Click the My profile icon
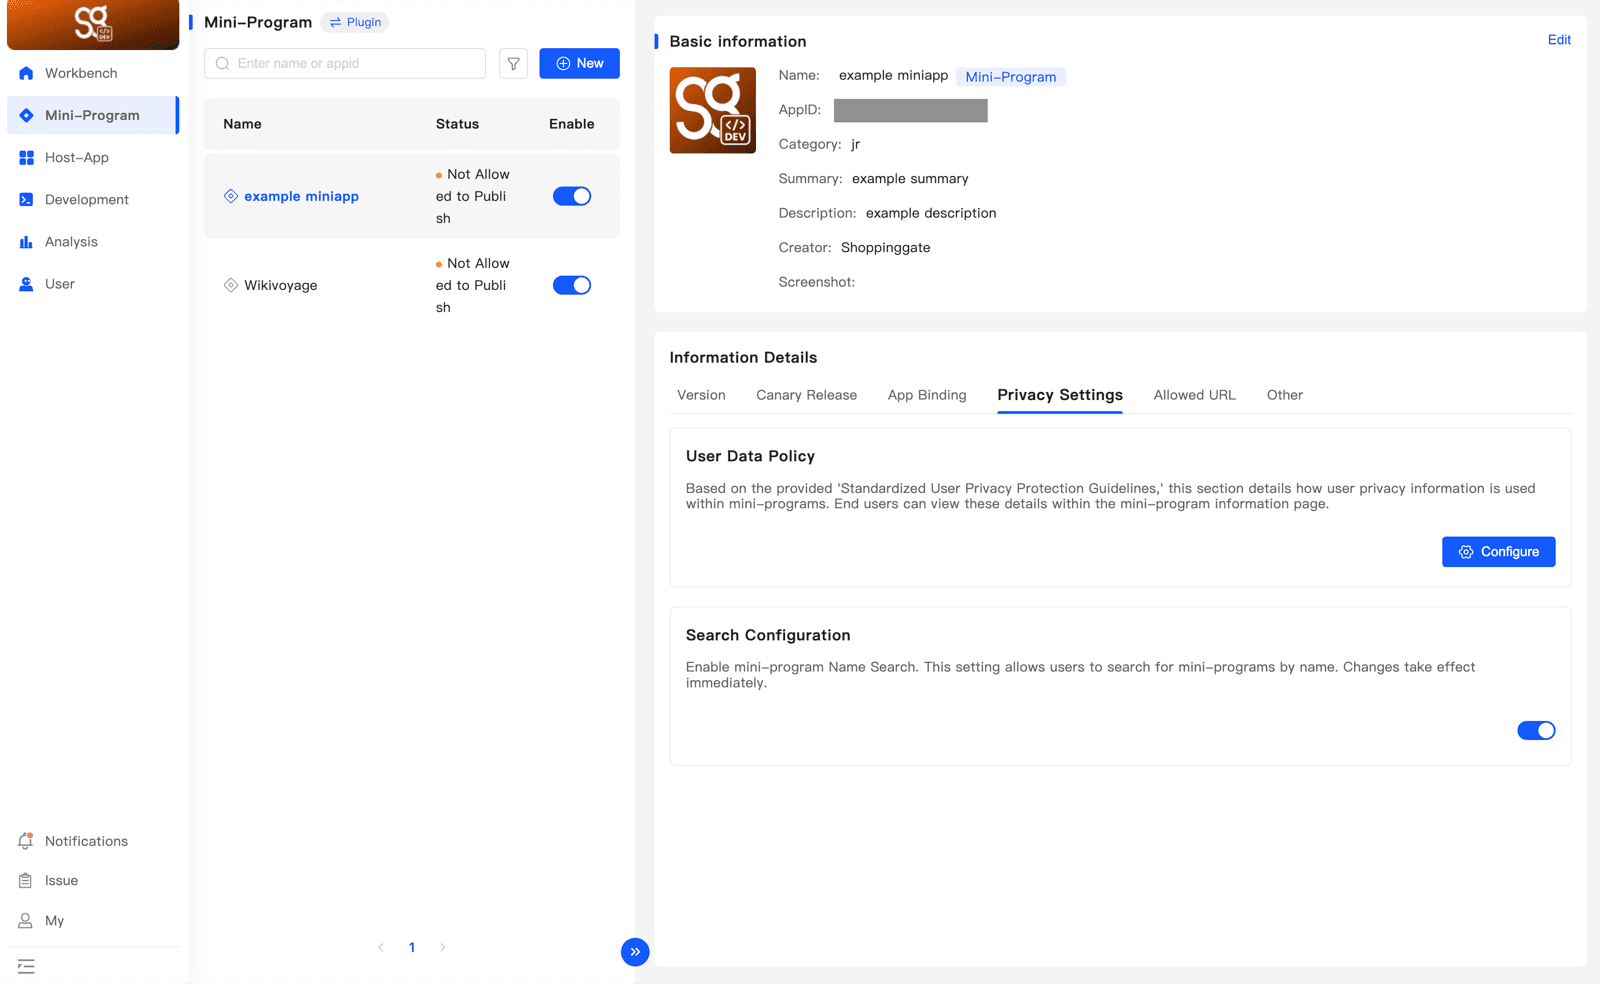 (x=26, y=921)
